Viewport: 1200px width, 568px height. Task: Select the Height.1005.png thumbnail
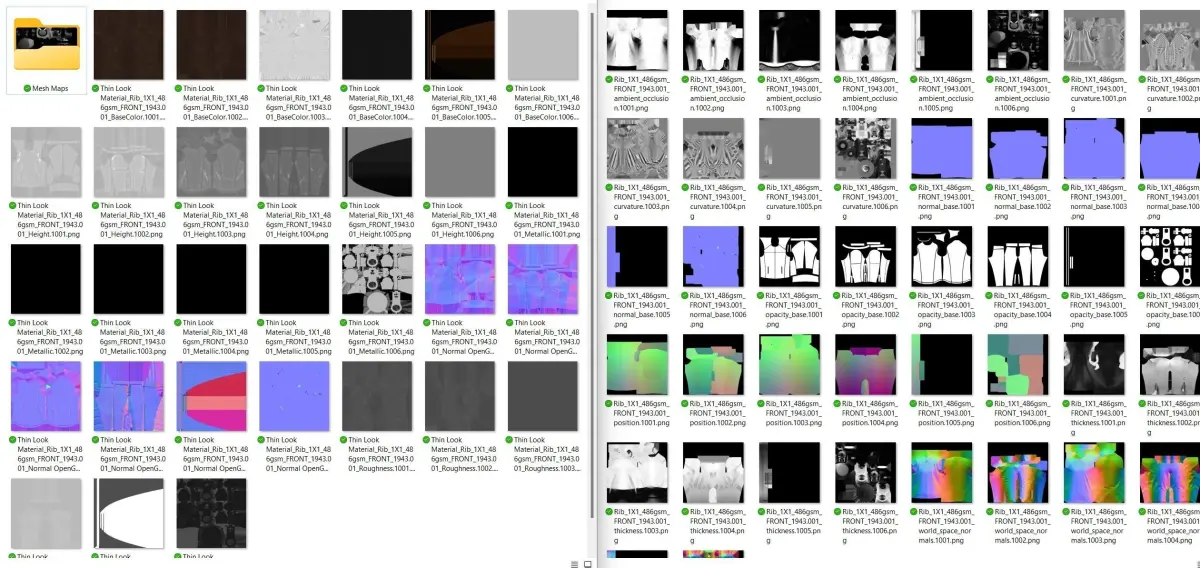(x=379, y=162)
